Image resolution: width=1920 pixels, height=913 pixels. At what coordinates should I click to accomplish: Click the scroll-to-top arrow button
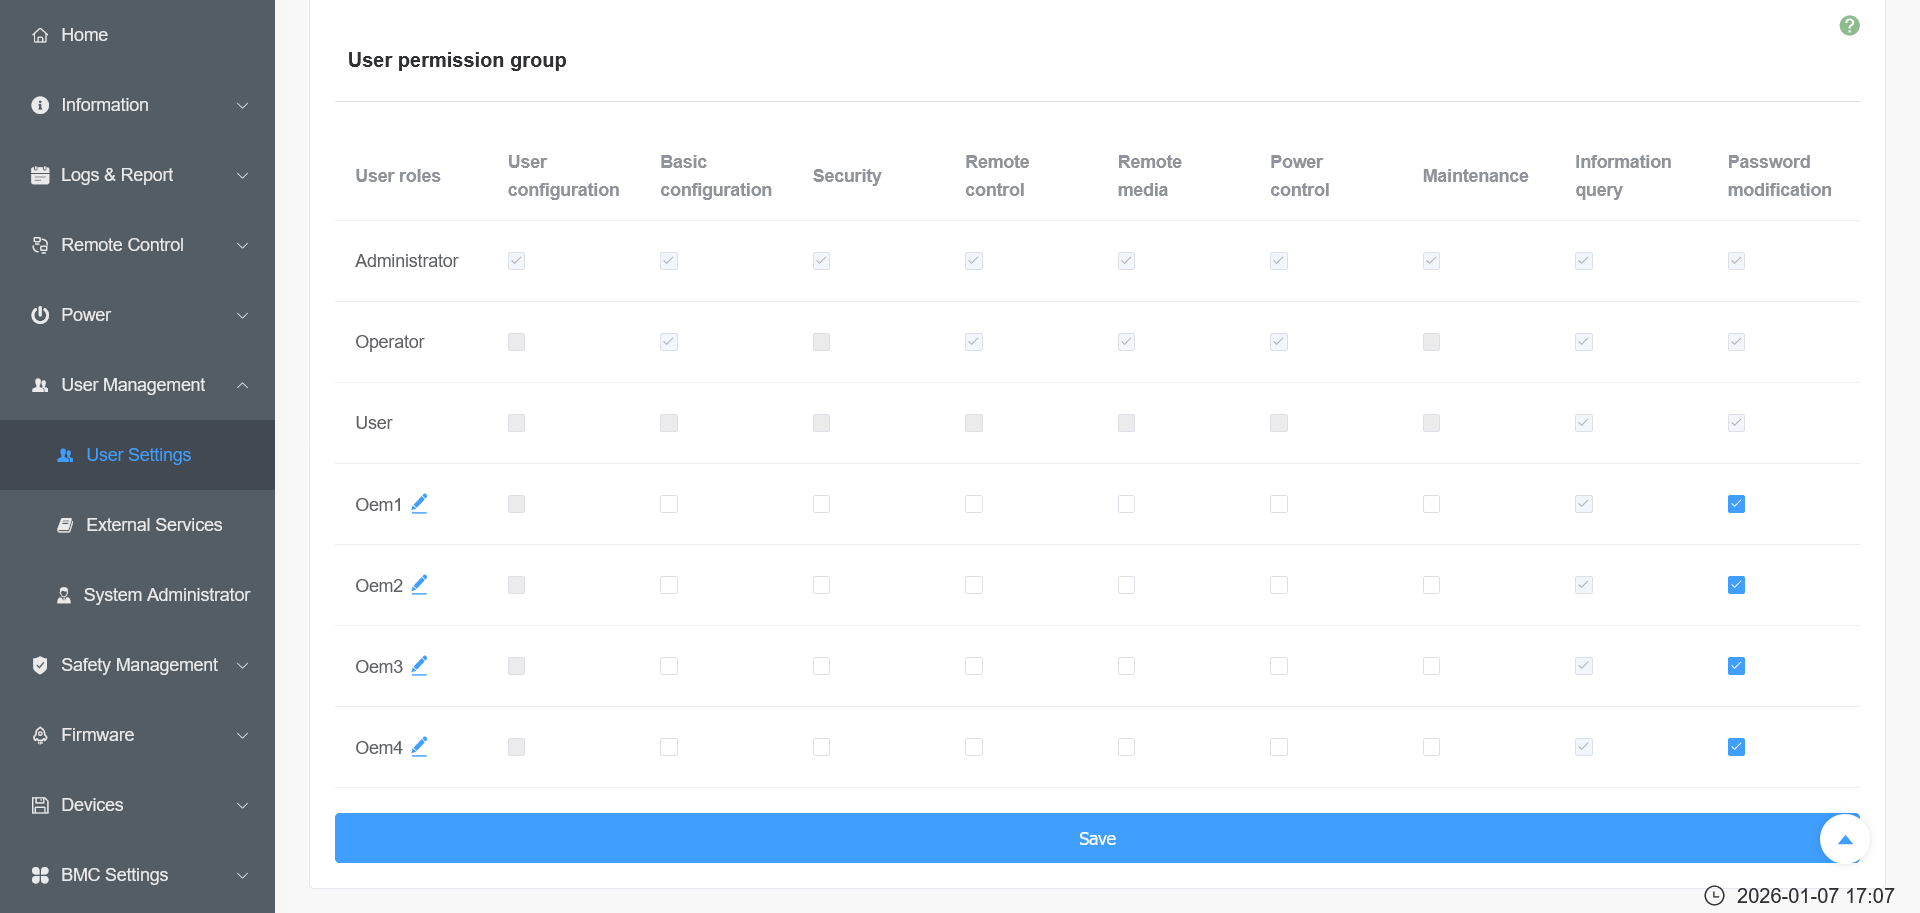[x=1845, y=839]
